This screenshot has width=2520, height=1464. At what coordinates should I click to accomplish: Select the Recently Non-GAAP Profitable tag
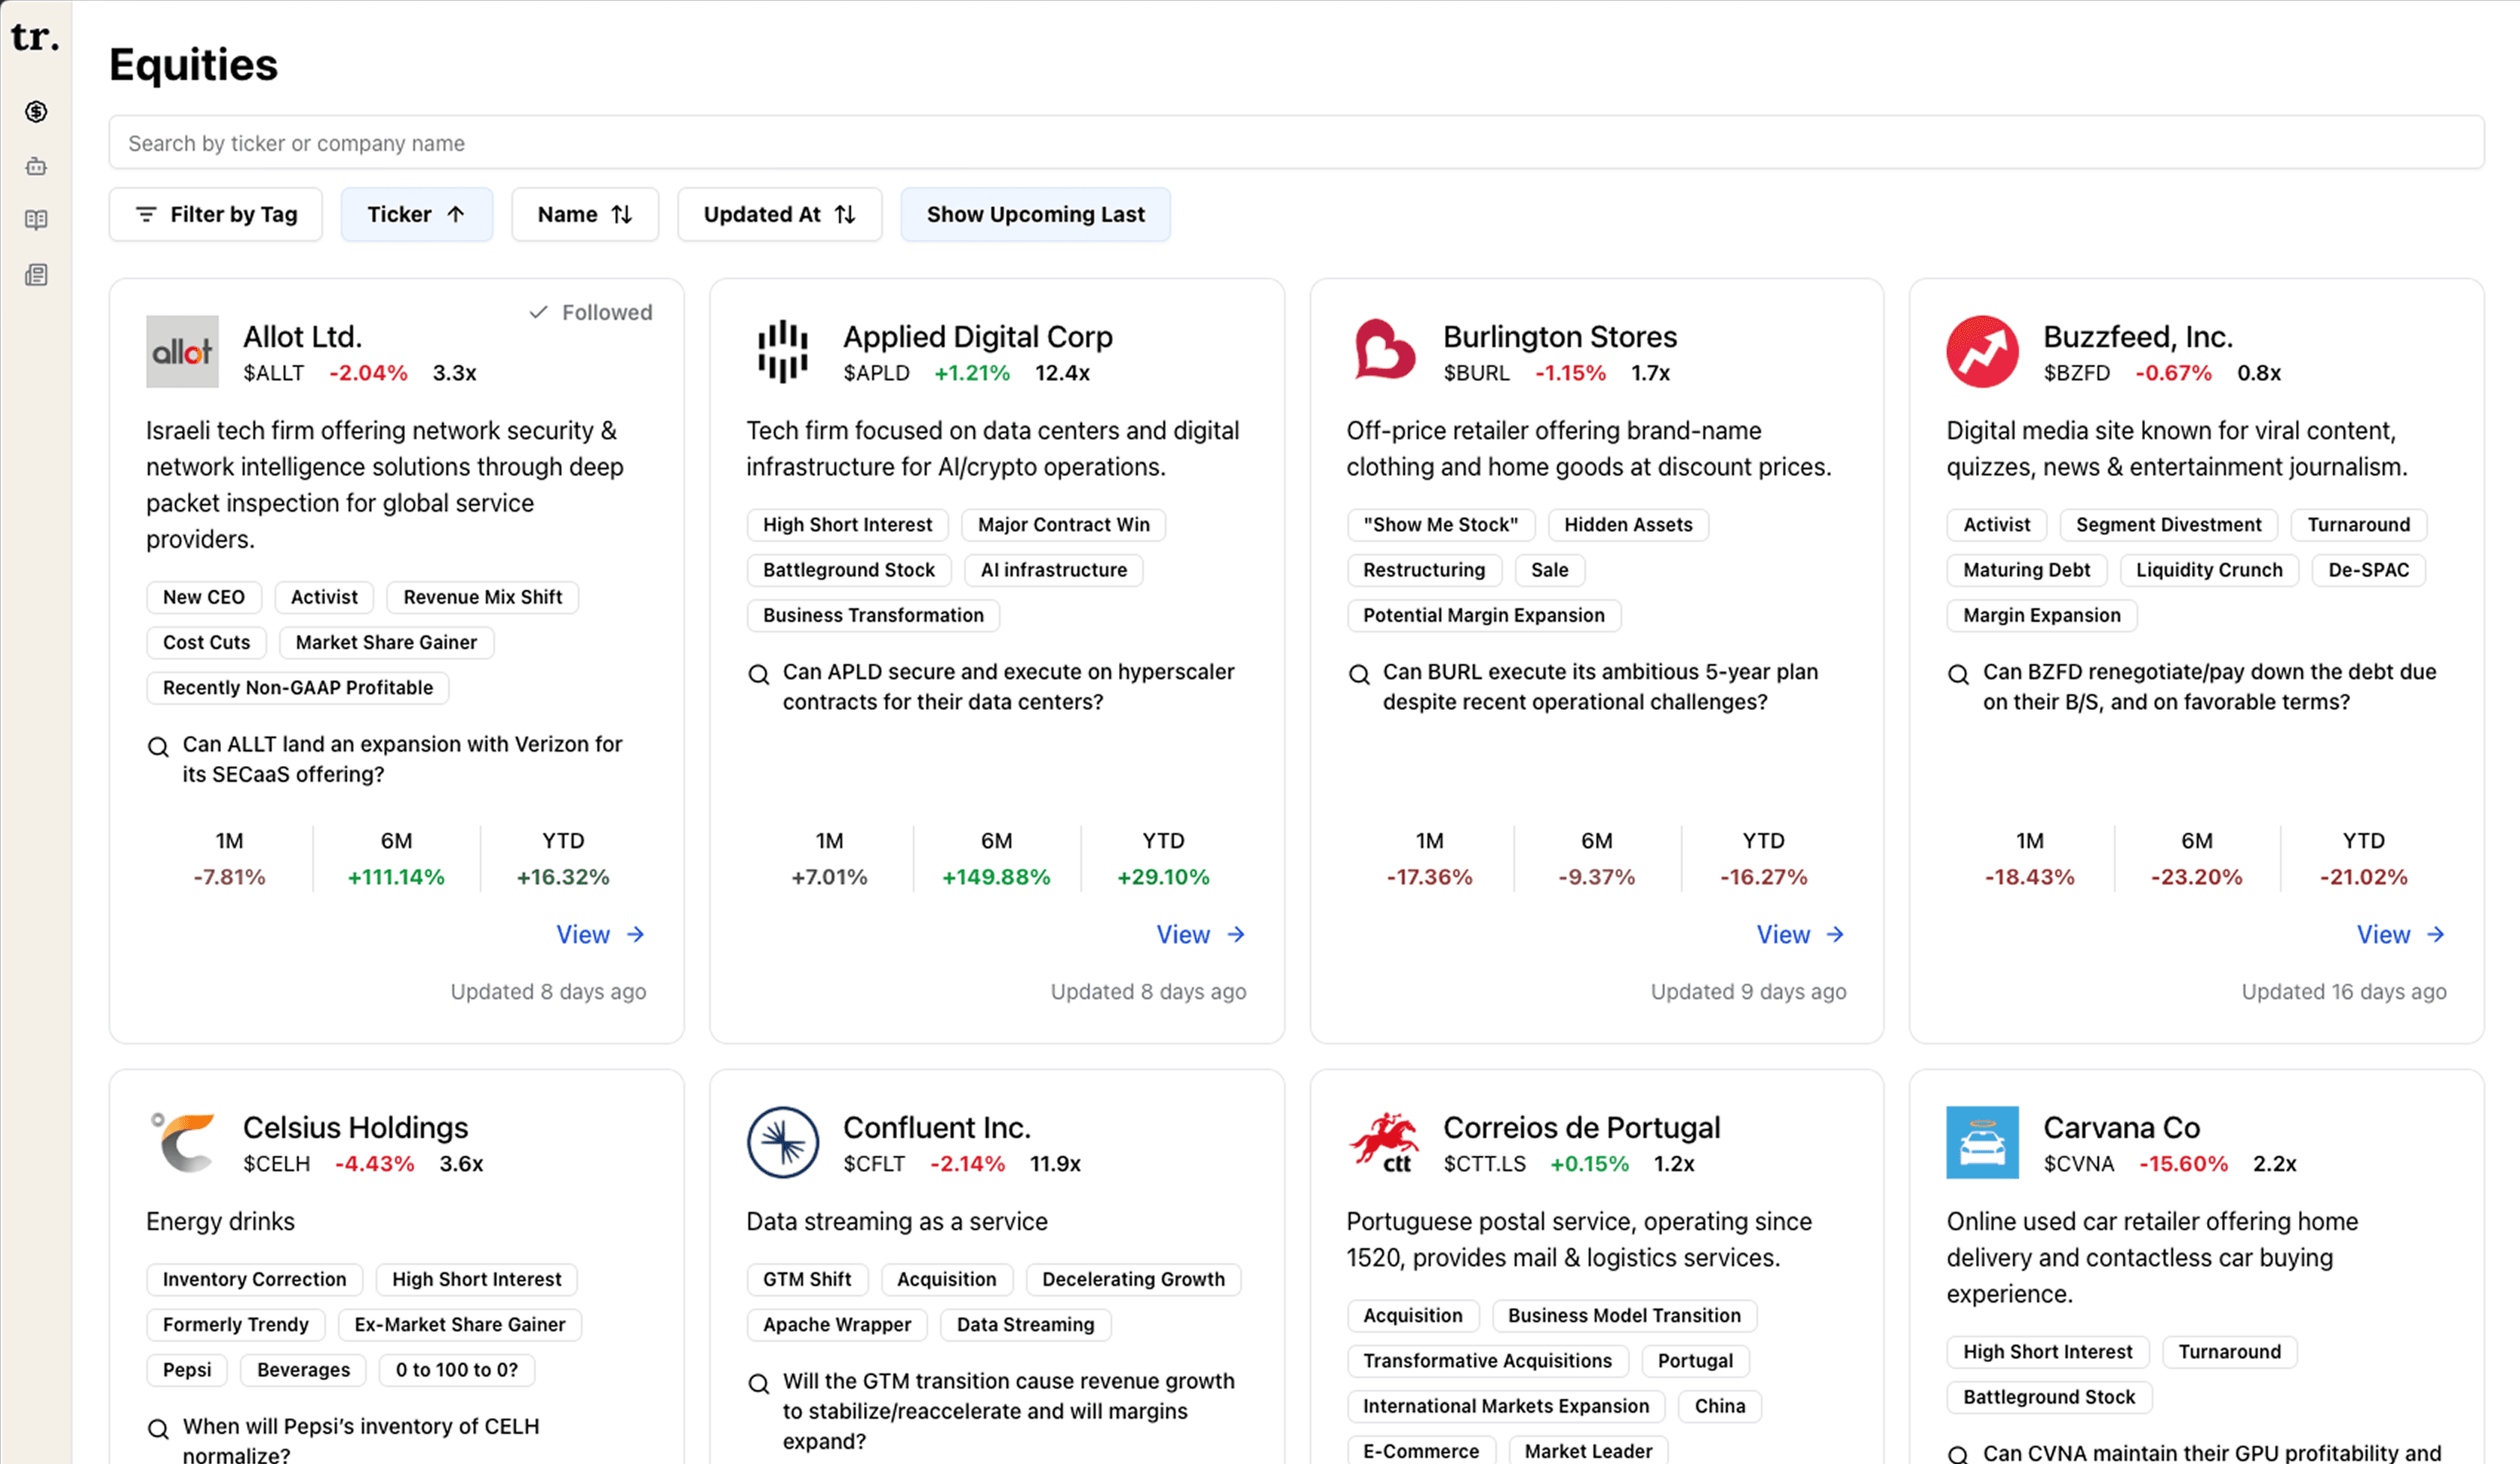pos(298,688)
